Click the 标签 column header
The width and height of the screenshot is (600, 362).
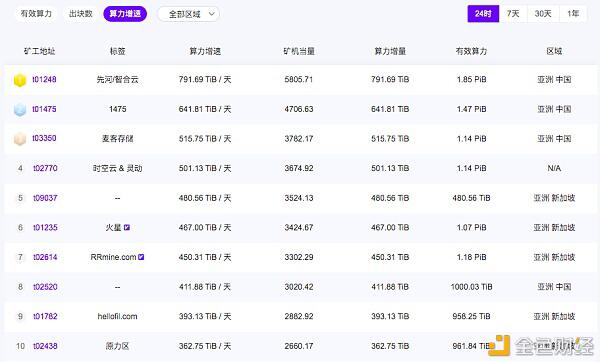(x=117, y=51)
